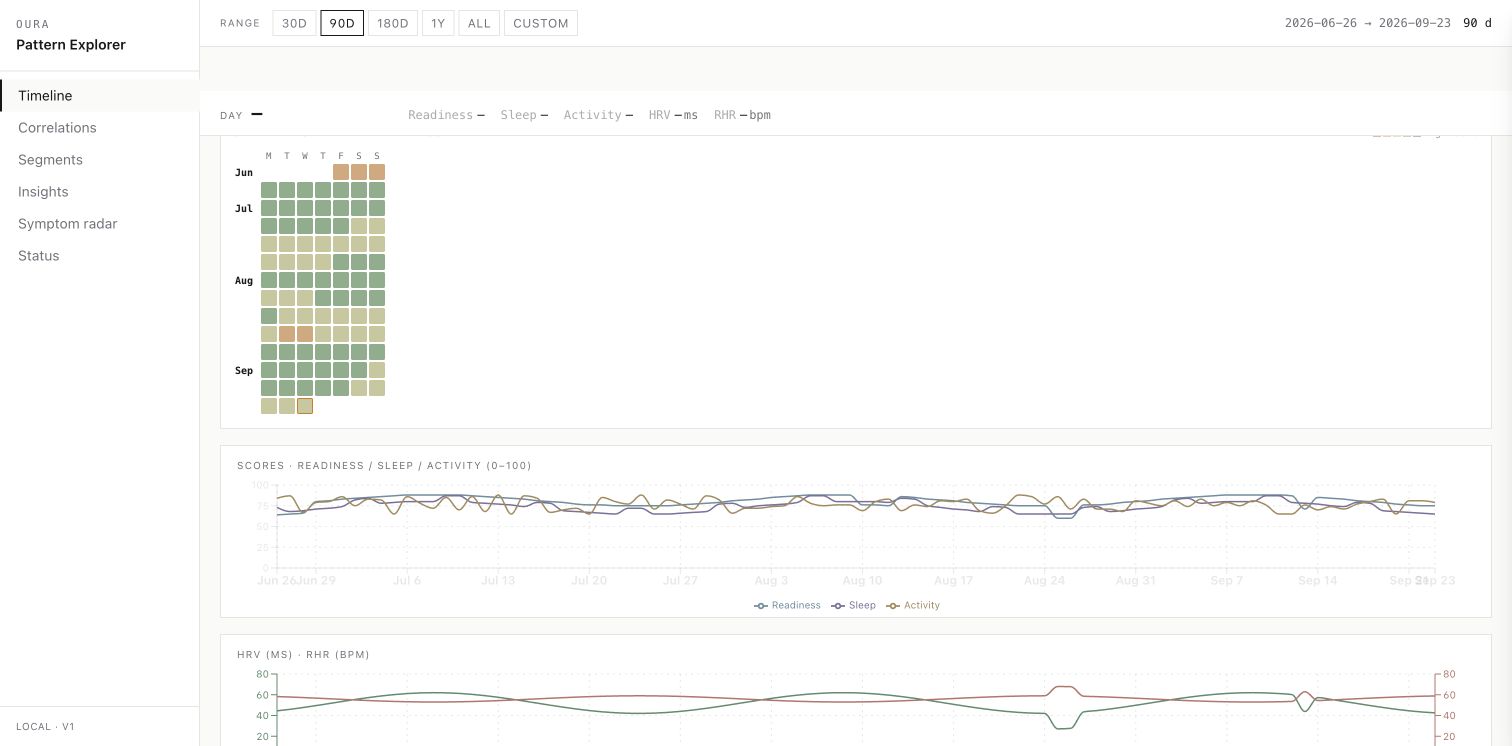Select the Friday cell in the Aug row
1512x746 pixels.
coord(341,280)
